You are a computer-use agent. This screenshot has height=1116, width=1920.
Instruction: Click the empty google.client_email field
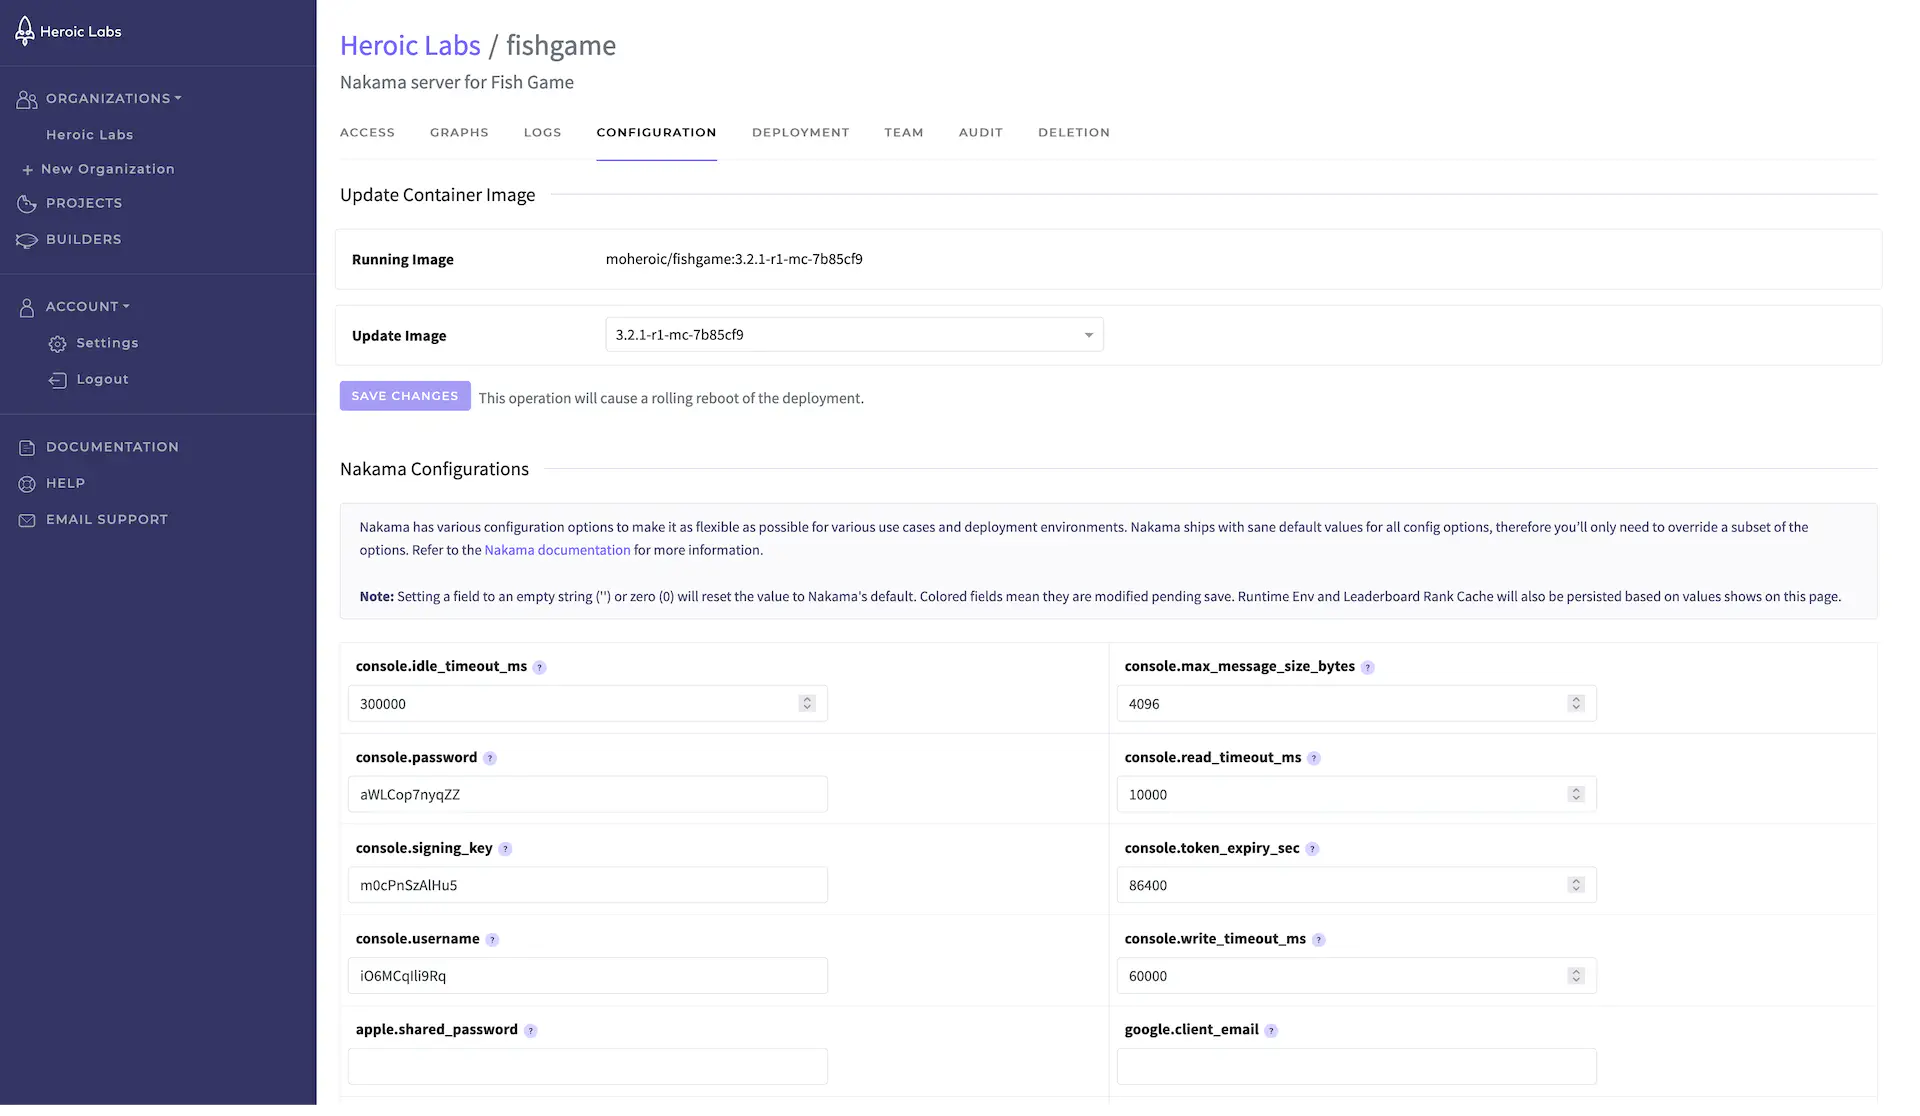click(1356, 1067)
